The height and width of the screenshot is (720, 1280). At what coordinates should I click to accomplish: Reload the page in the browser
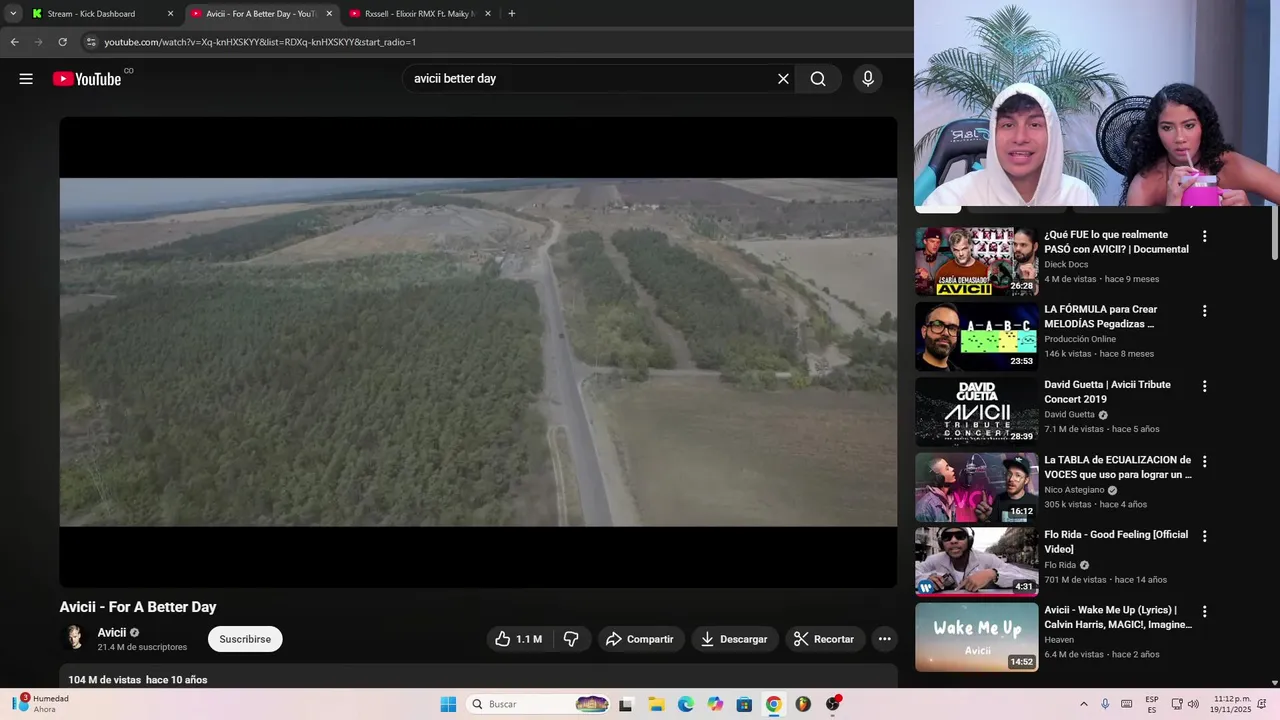point(62,42)
